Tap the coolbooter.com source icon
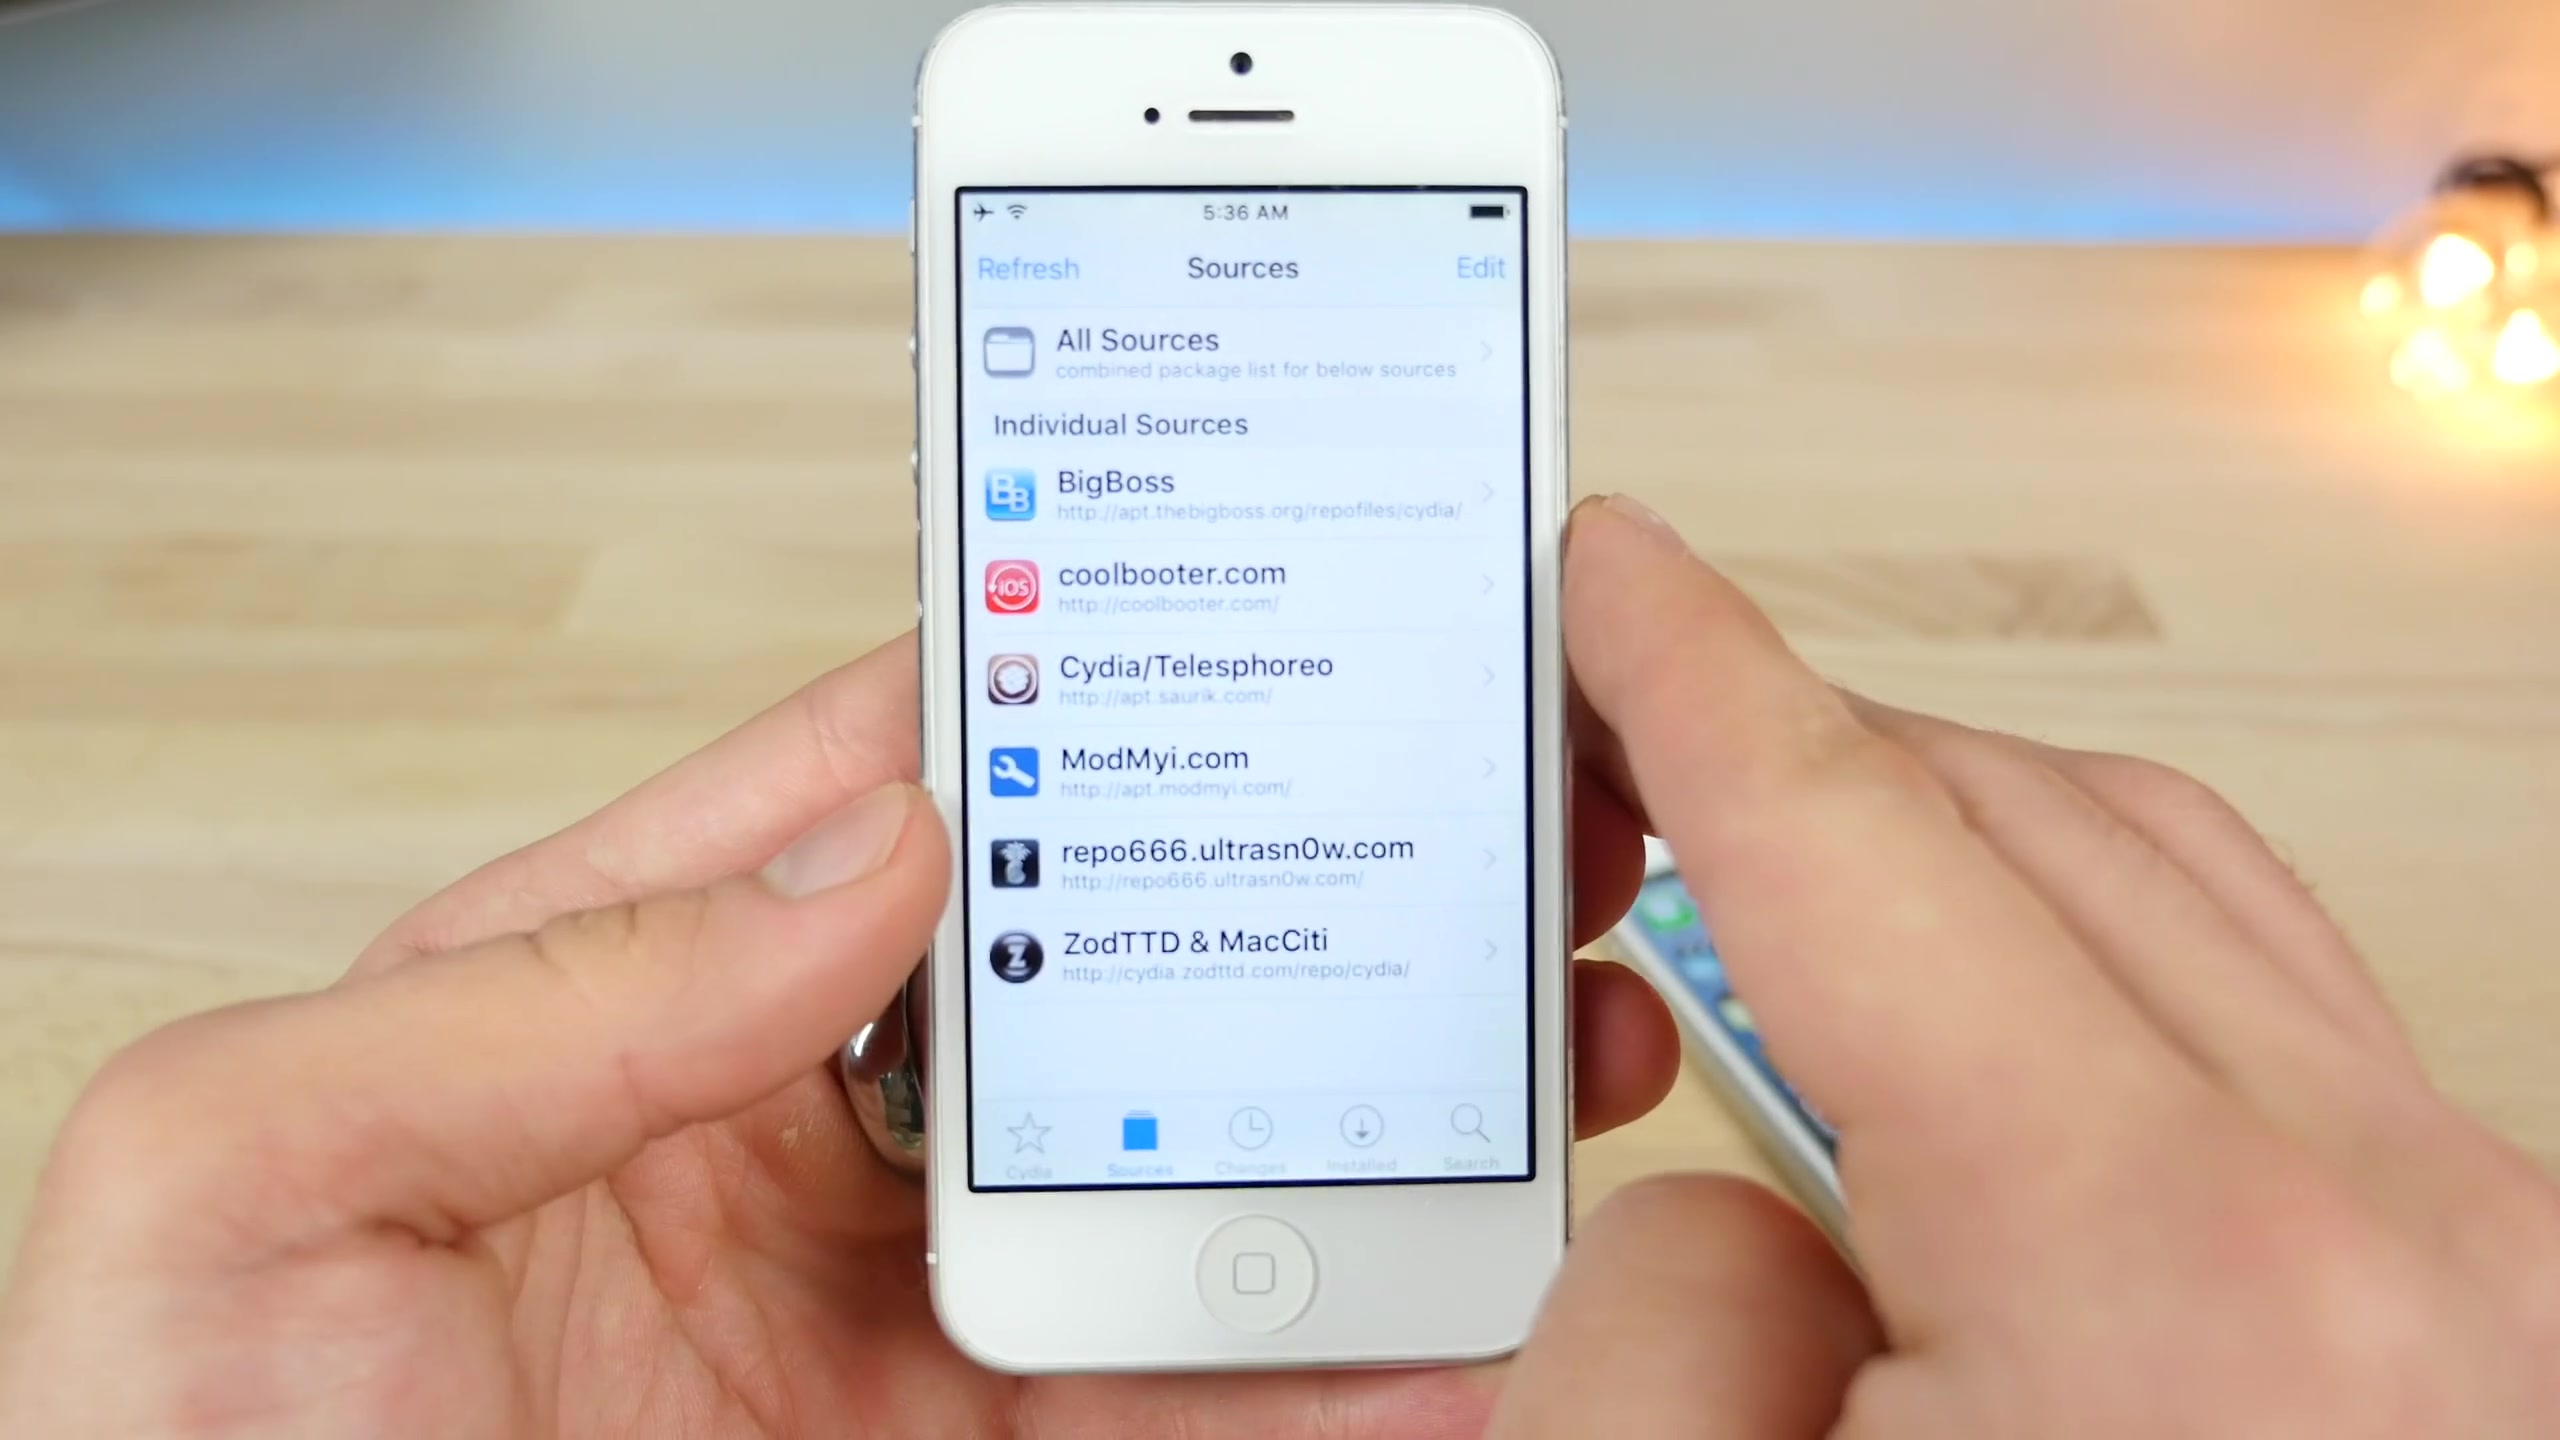2560x1440 pixels. coord(1013,585)
